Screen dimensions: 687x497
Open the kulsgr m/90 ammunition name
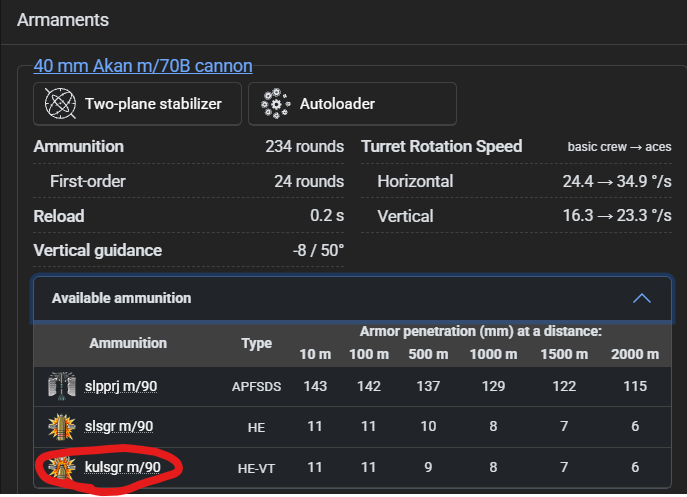123,468
